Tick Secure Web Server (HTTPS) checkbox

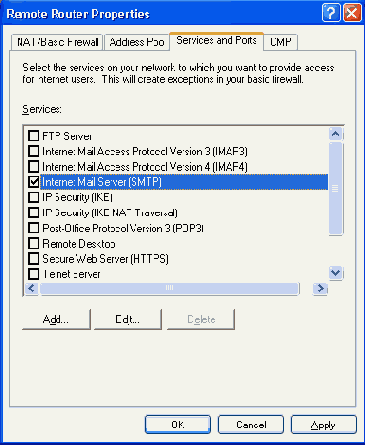click(x=34, y=259)
